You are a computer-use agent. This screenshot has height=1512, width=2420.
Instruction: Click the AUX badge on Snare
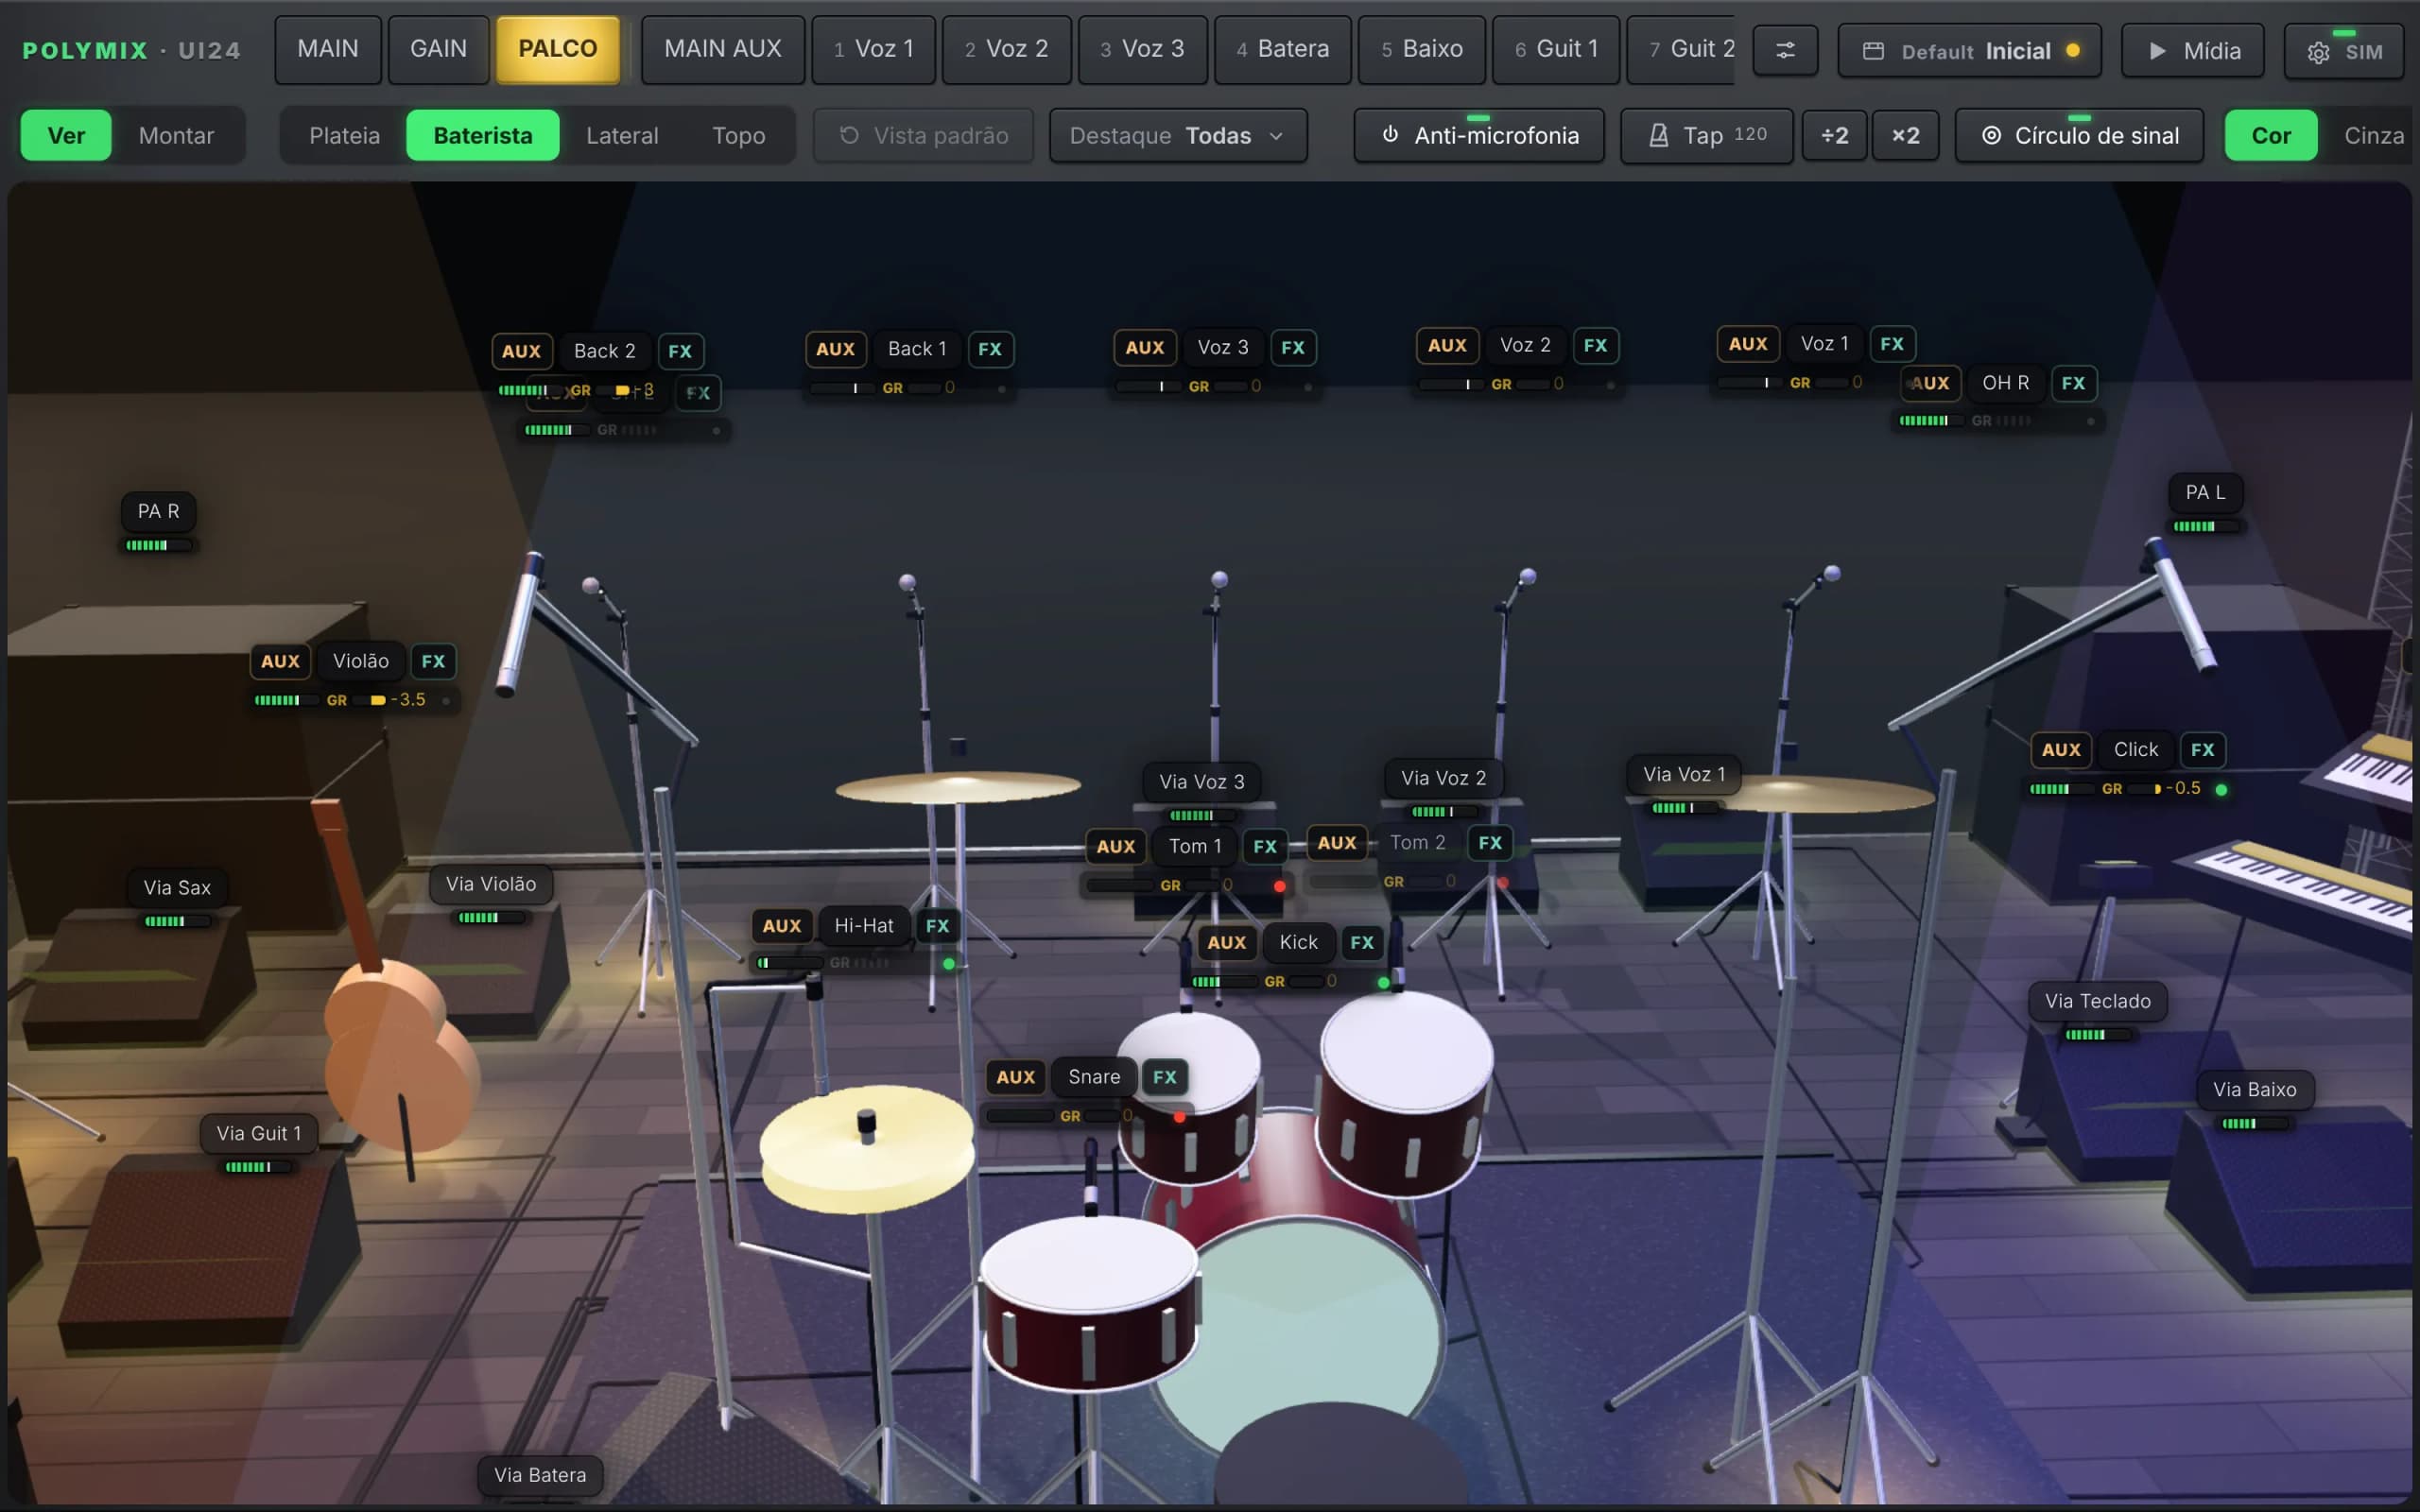1015,1077
